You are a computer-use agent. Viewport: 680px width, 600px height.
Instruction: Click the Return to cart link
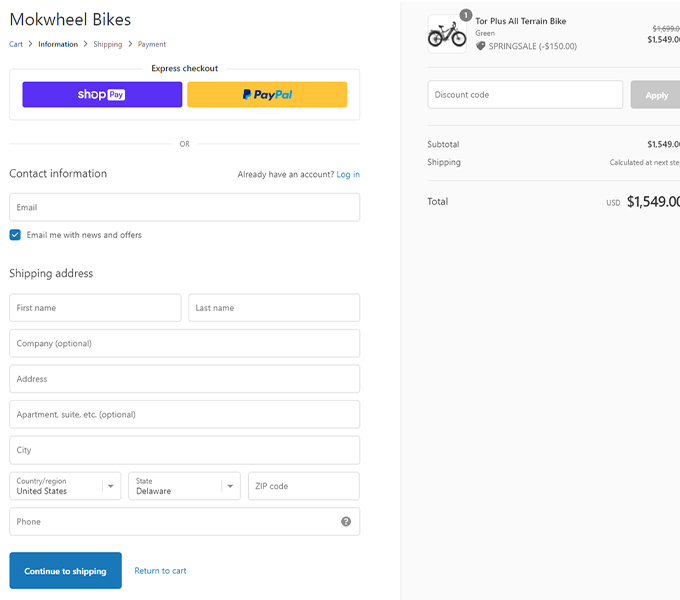point(160,571)
